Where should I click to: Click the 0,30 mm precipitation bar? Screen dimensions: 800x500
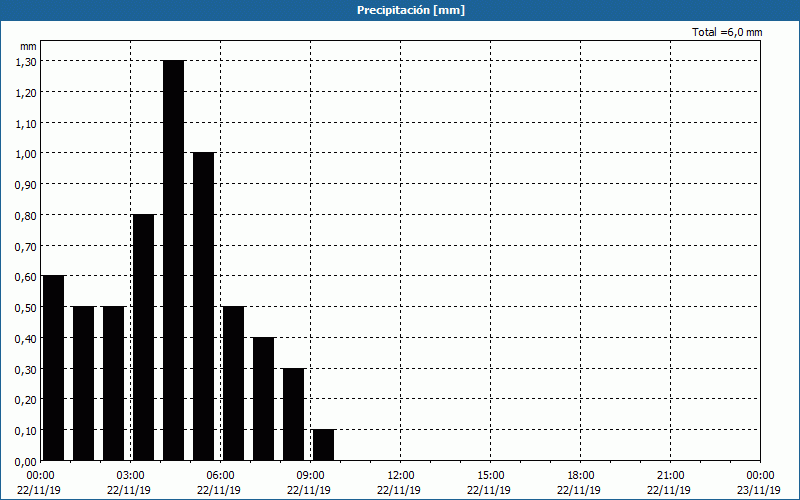pos(293,414)
